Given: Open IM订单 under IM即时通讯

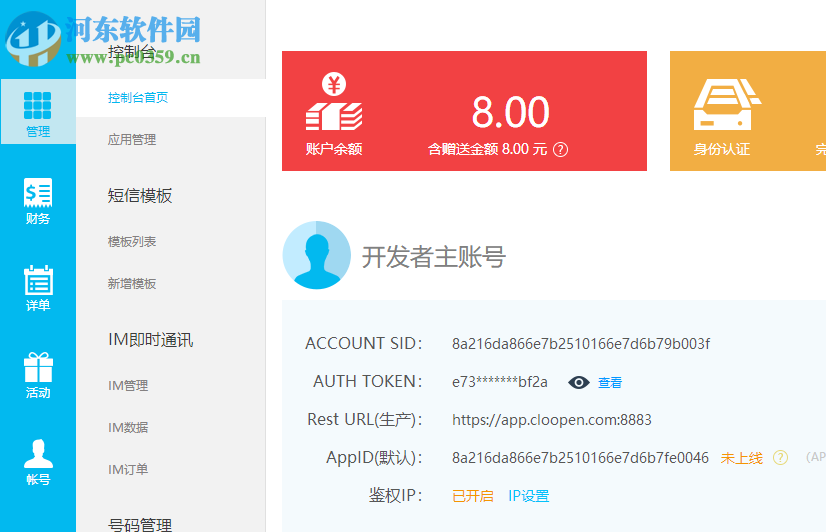Looking at the screenshot, I should (x=128, y=469).
